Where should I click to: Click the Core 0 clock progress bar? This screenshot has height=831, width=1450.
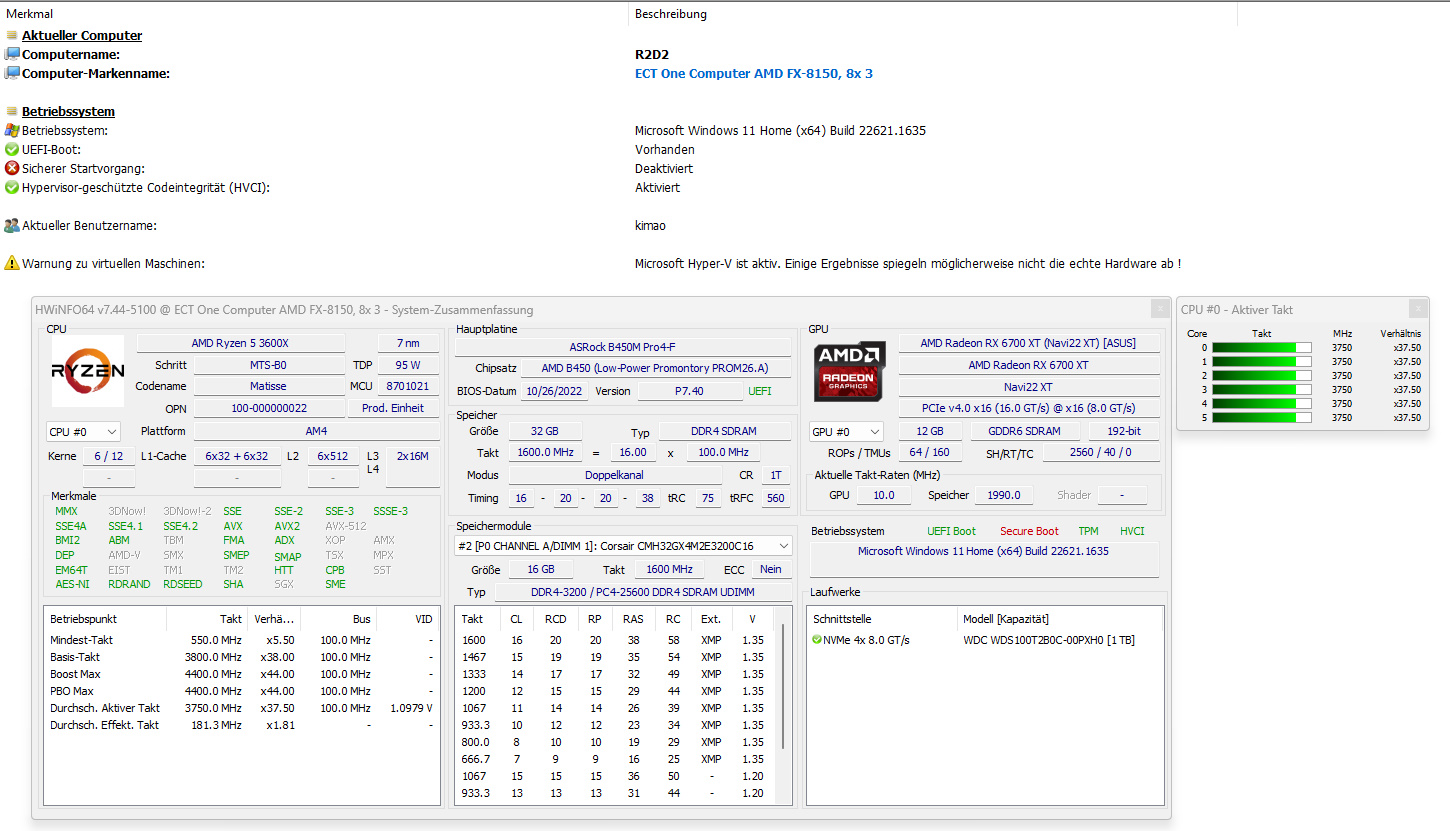(1262, 348)
